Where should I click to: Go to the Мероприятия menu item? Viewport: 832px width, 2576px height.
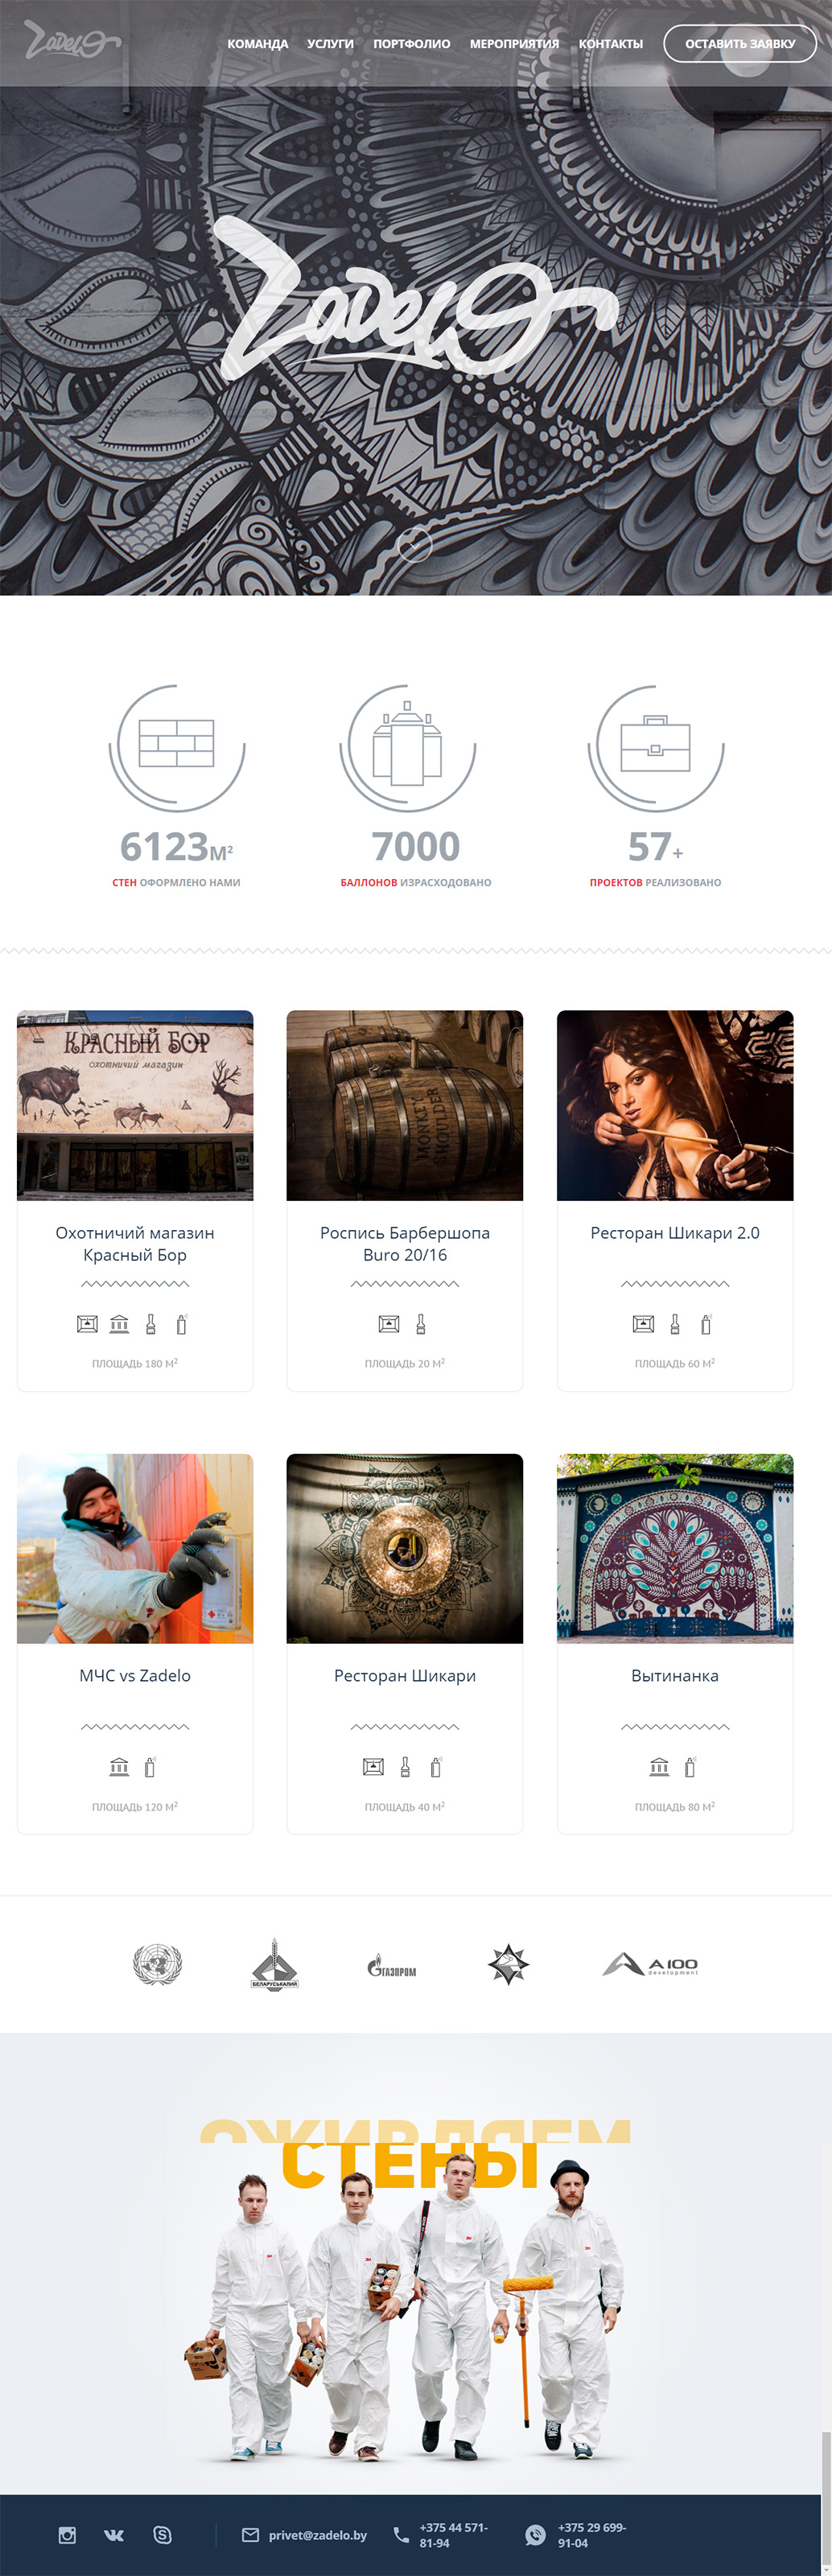click(x=514, y=44)
